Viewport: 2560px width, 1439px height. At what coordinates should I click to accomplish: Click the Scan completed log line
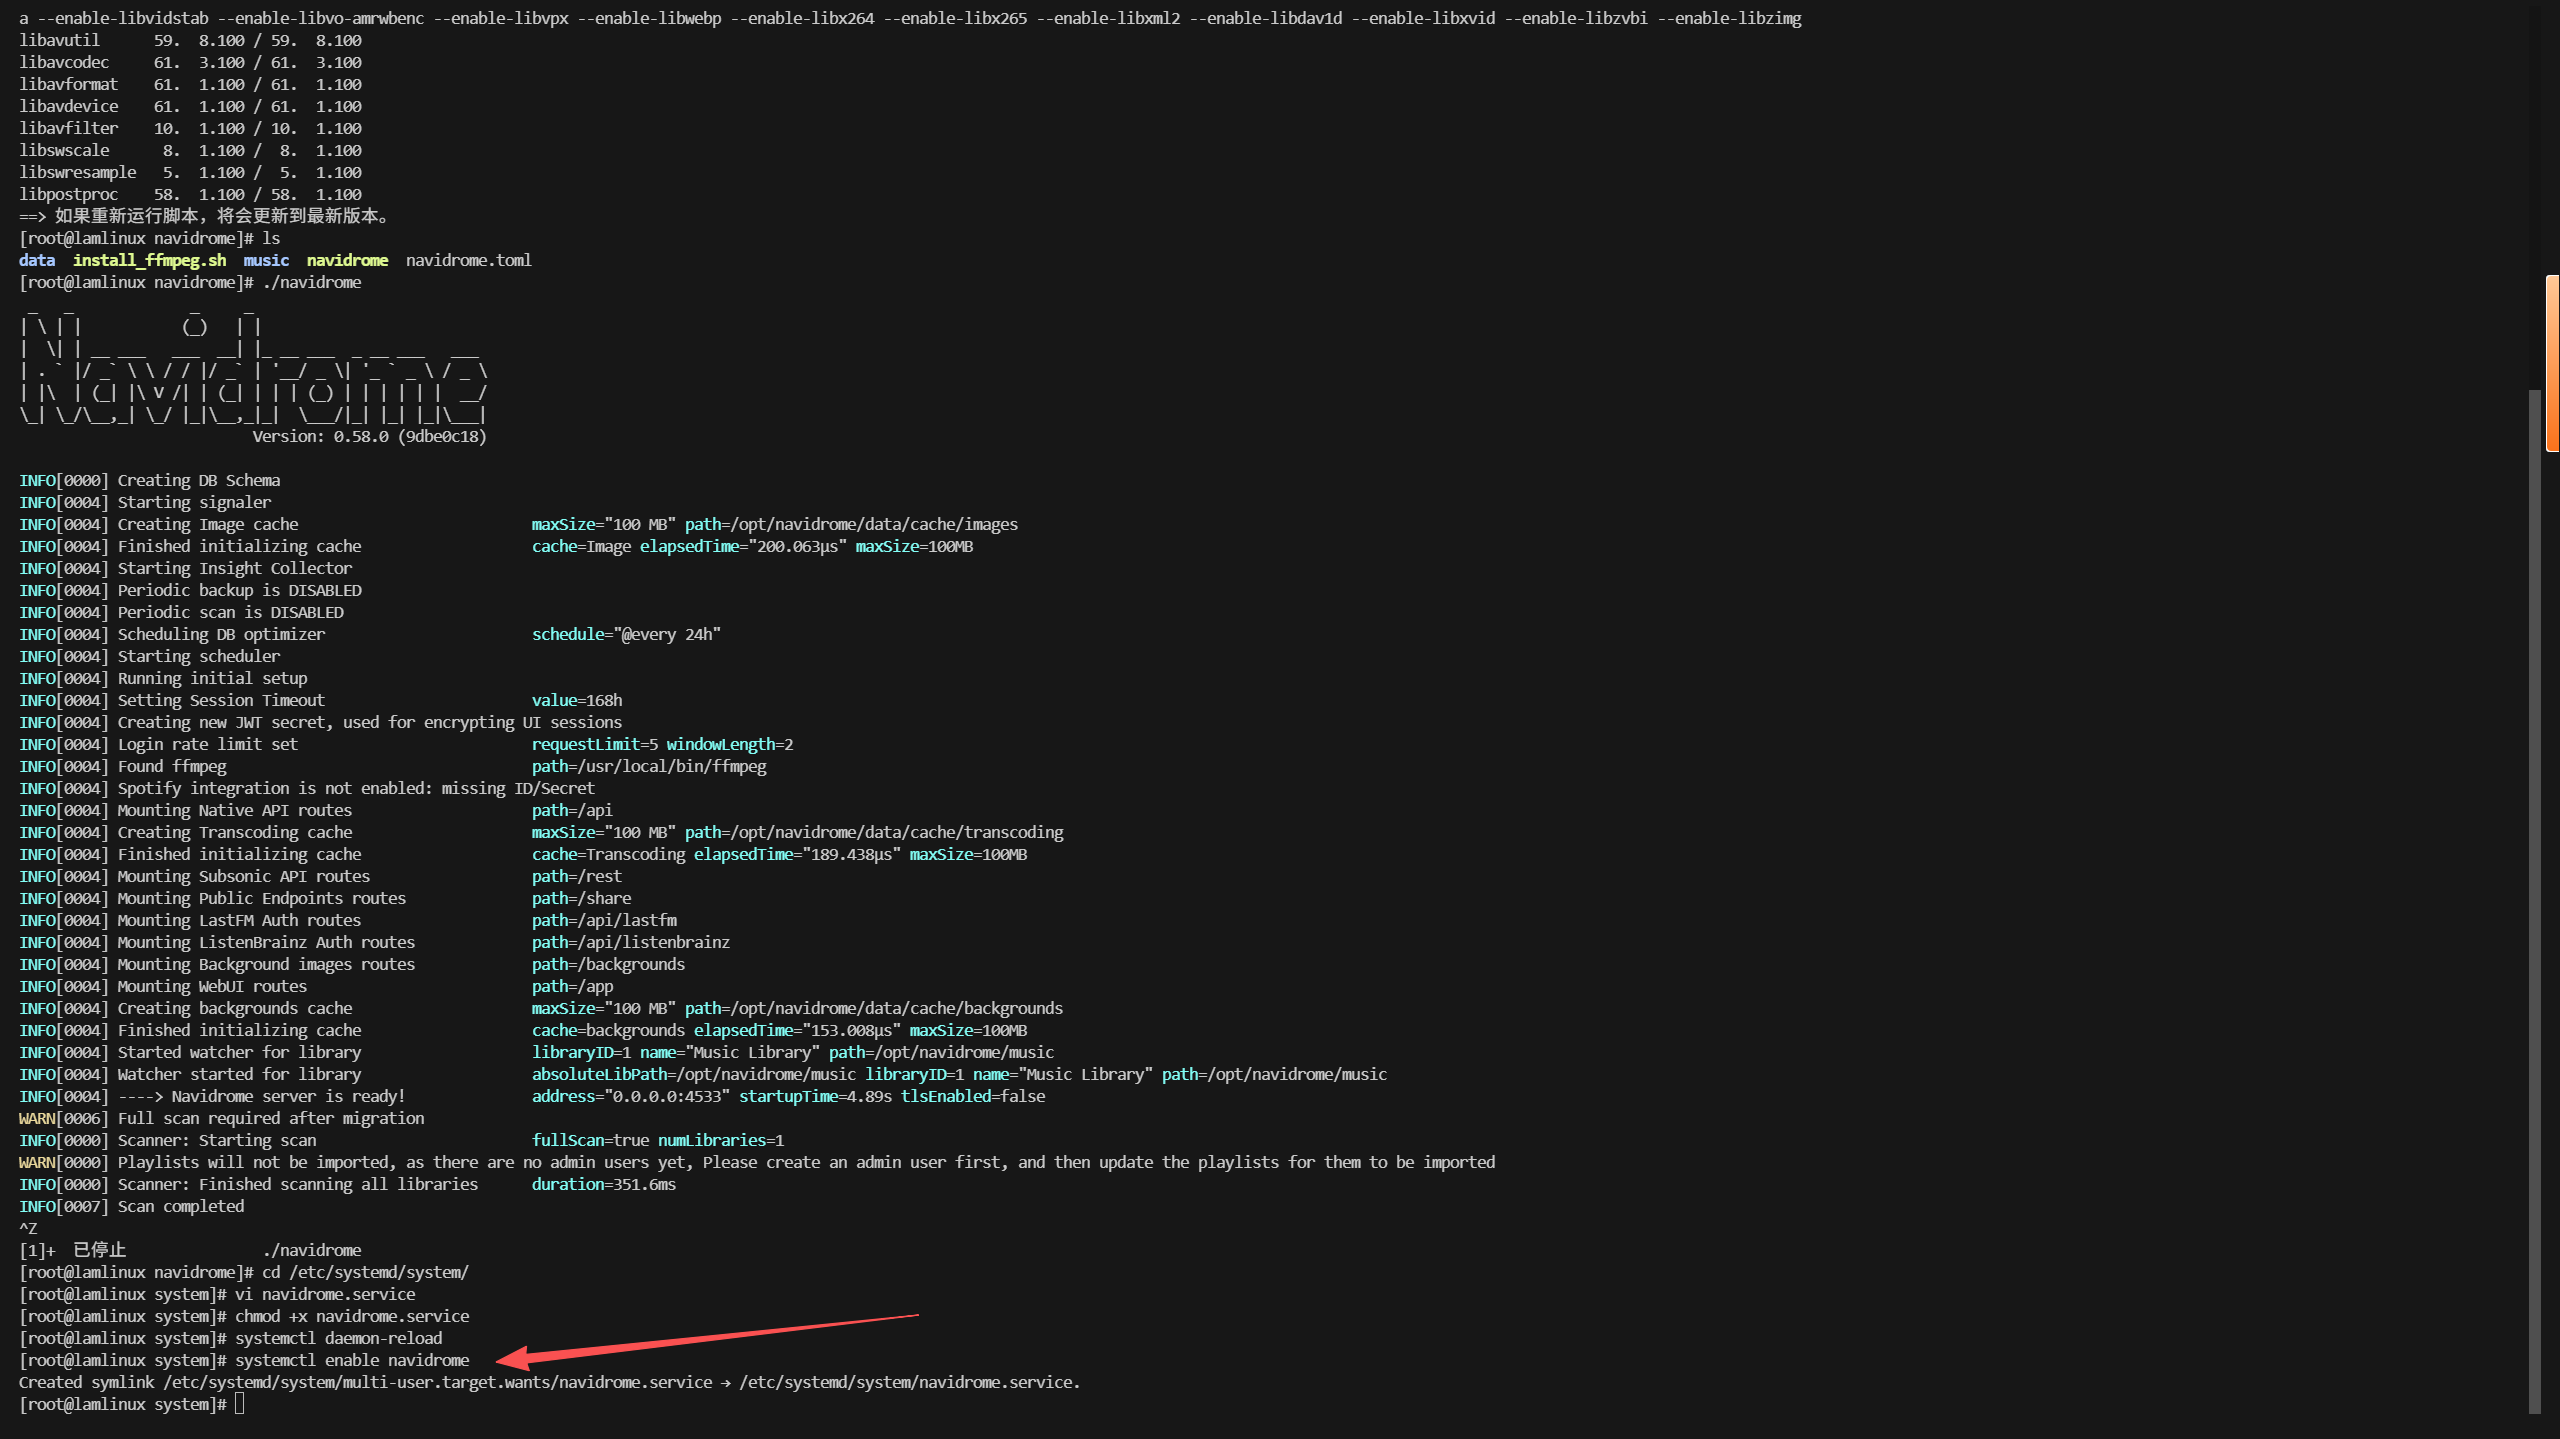180,1206
